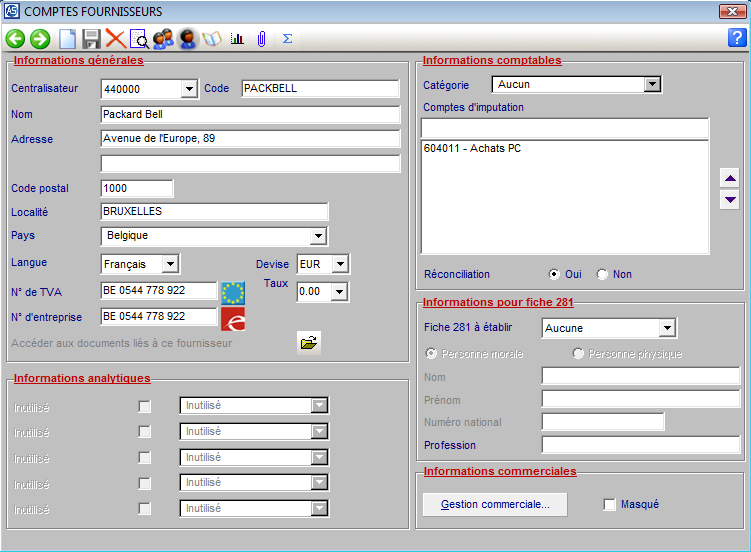Create a new blank supplier record
Viewport: 751px width, 552px height.
click(x=68, y=39)
